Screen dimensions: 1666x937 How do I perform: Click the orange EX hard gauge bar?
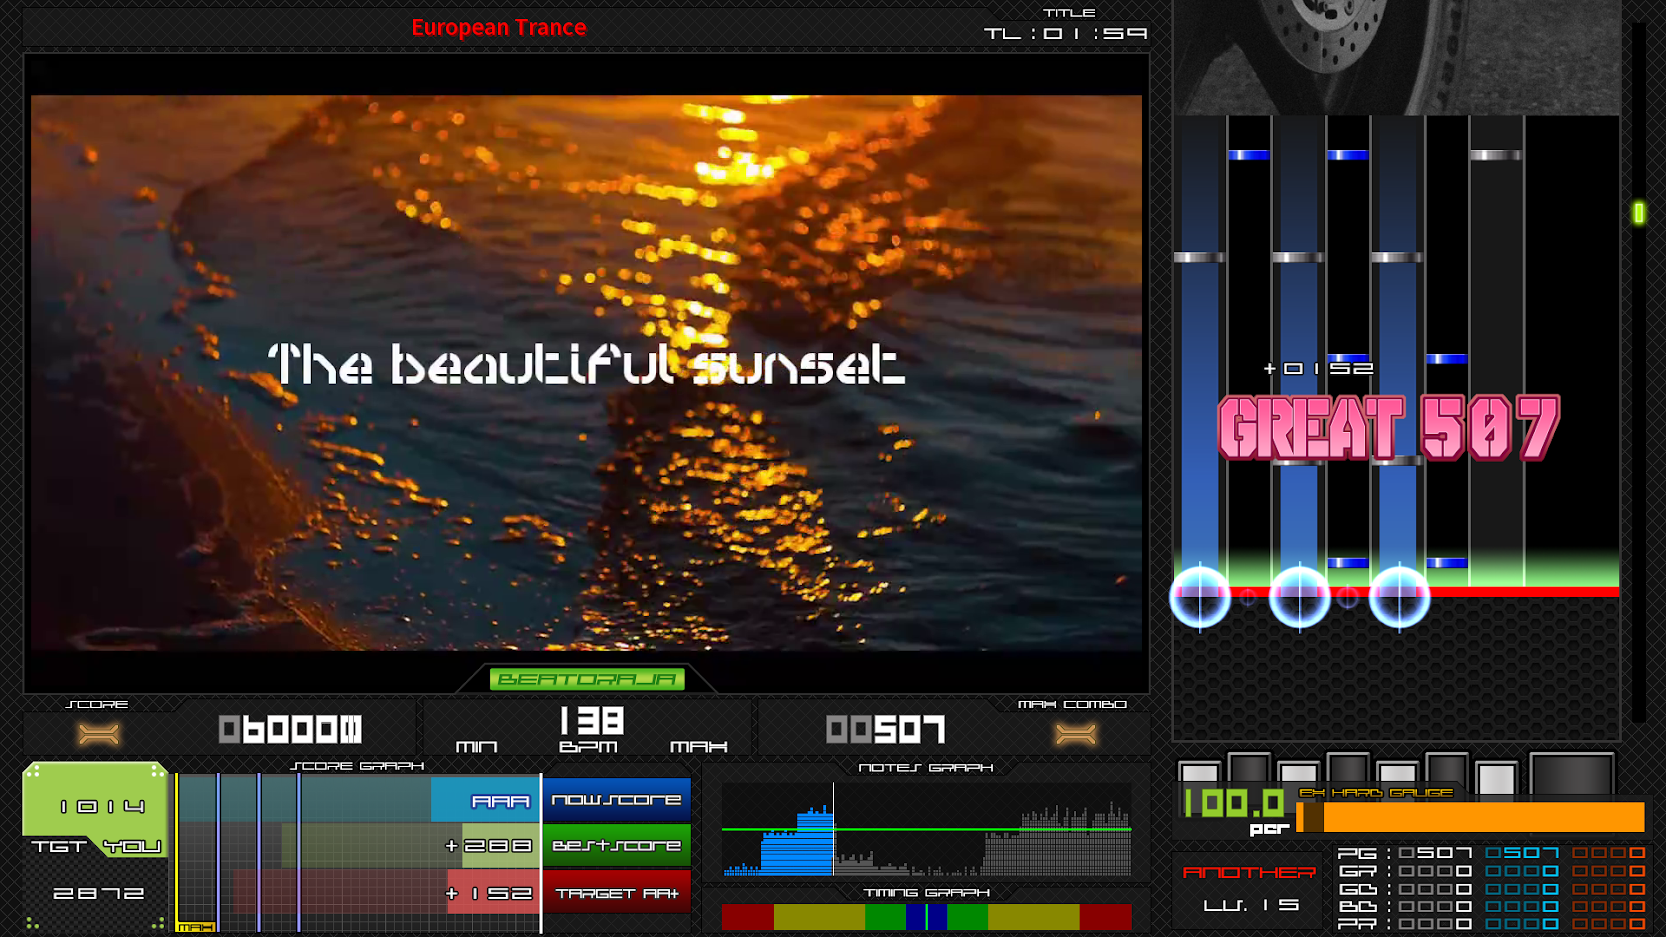[1470, 817]
